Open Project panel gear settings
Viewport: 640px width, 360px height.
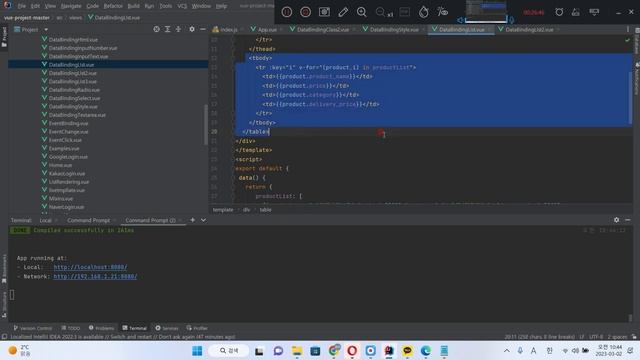coord(192,29)
